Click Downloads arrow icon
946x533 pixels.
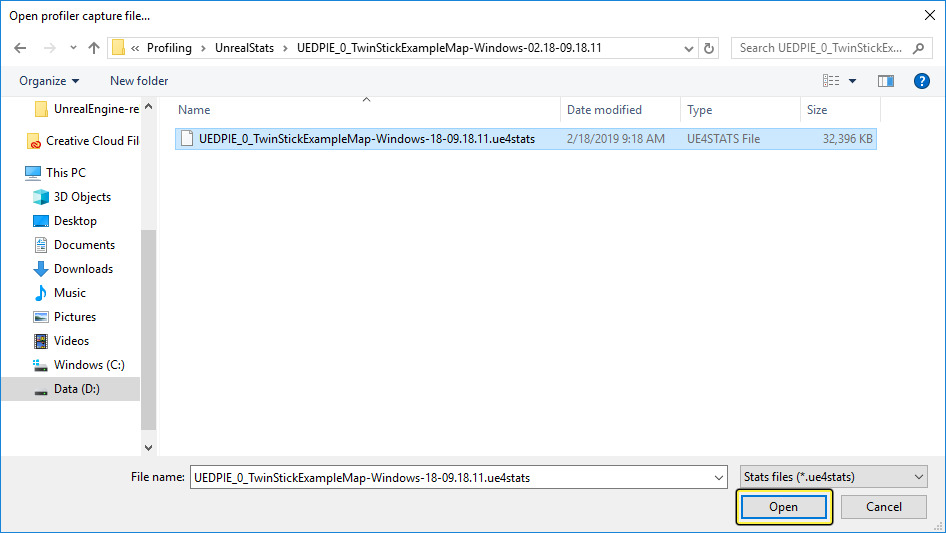[x=41, y=269]
